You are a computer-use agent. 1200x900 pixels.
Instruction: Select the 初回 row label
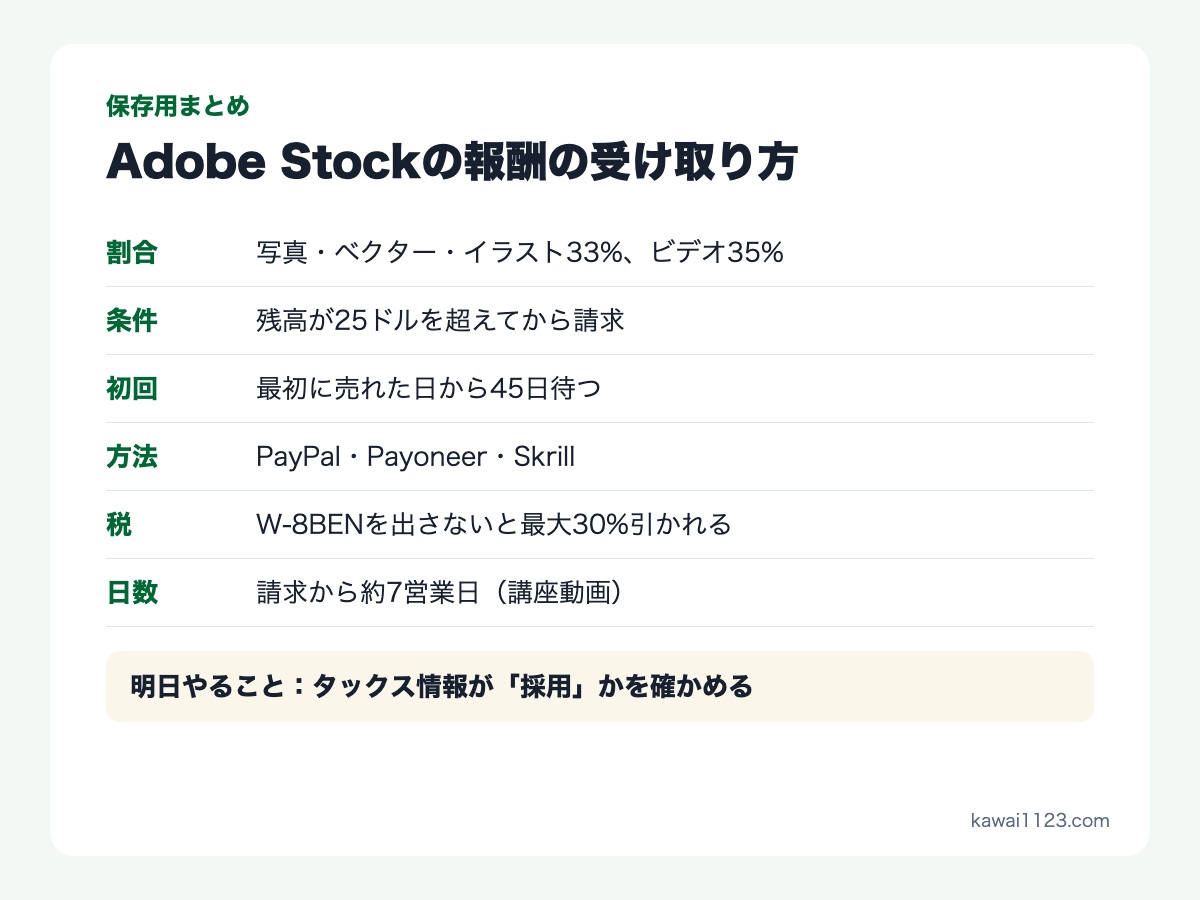pos(132,389)
